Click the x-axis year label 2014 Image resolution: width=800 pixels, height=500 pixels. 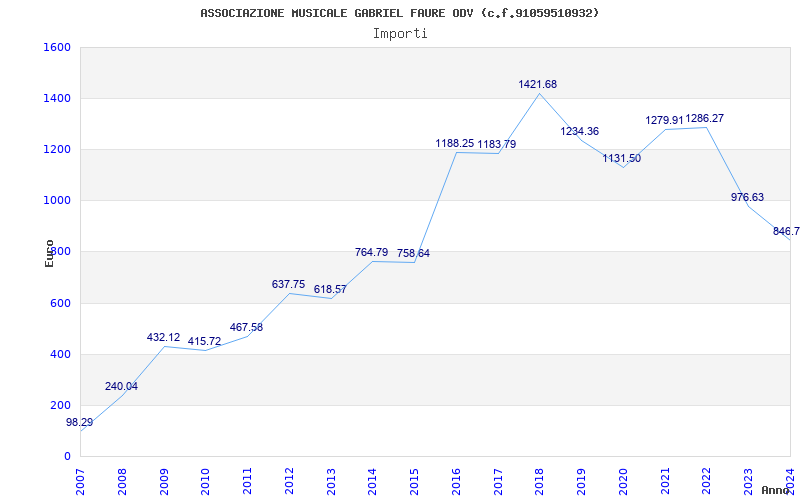(372, 482)
